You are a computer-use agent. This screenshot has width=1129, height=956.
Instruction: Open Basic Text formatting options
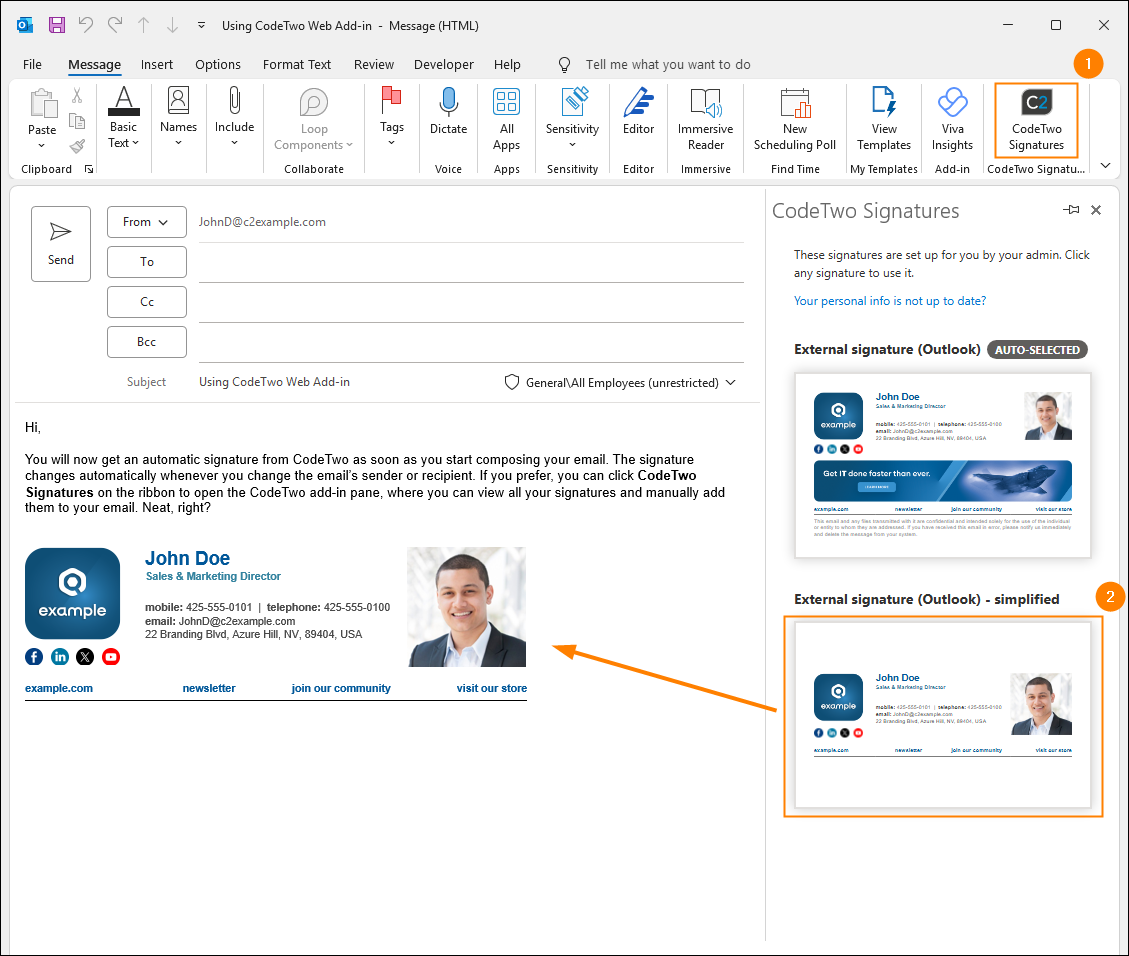tap(123, 117)
